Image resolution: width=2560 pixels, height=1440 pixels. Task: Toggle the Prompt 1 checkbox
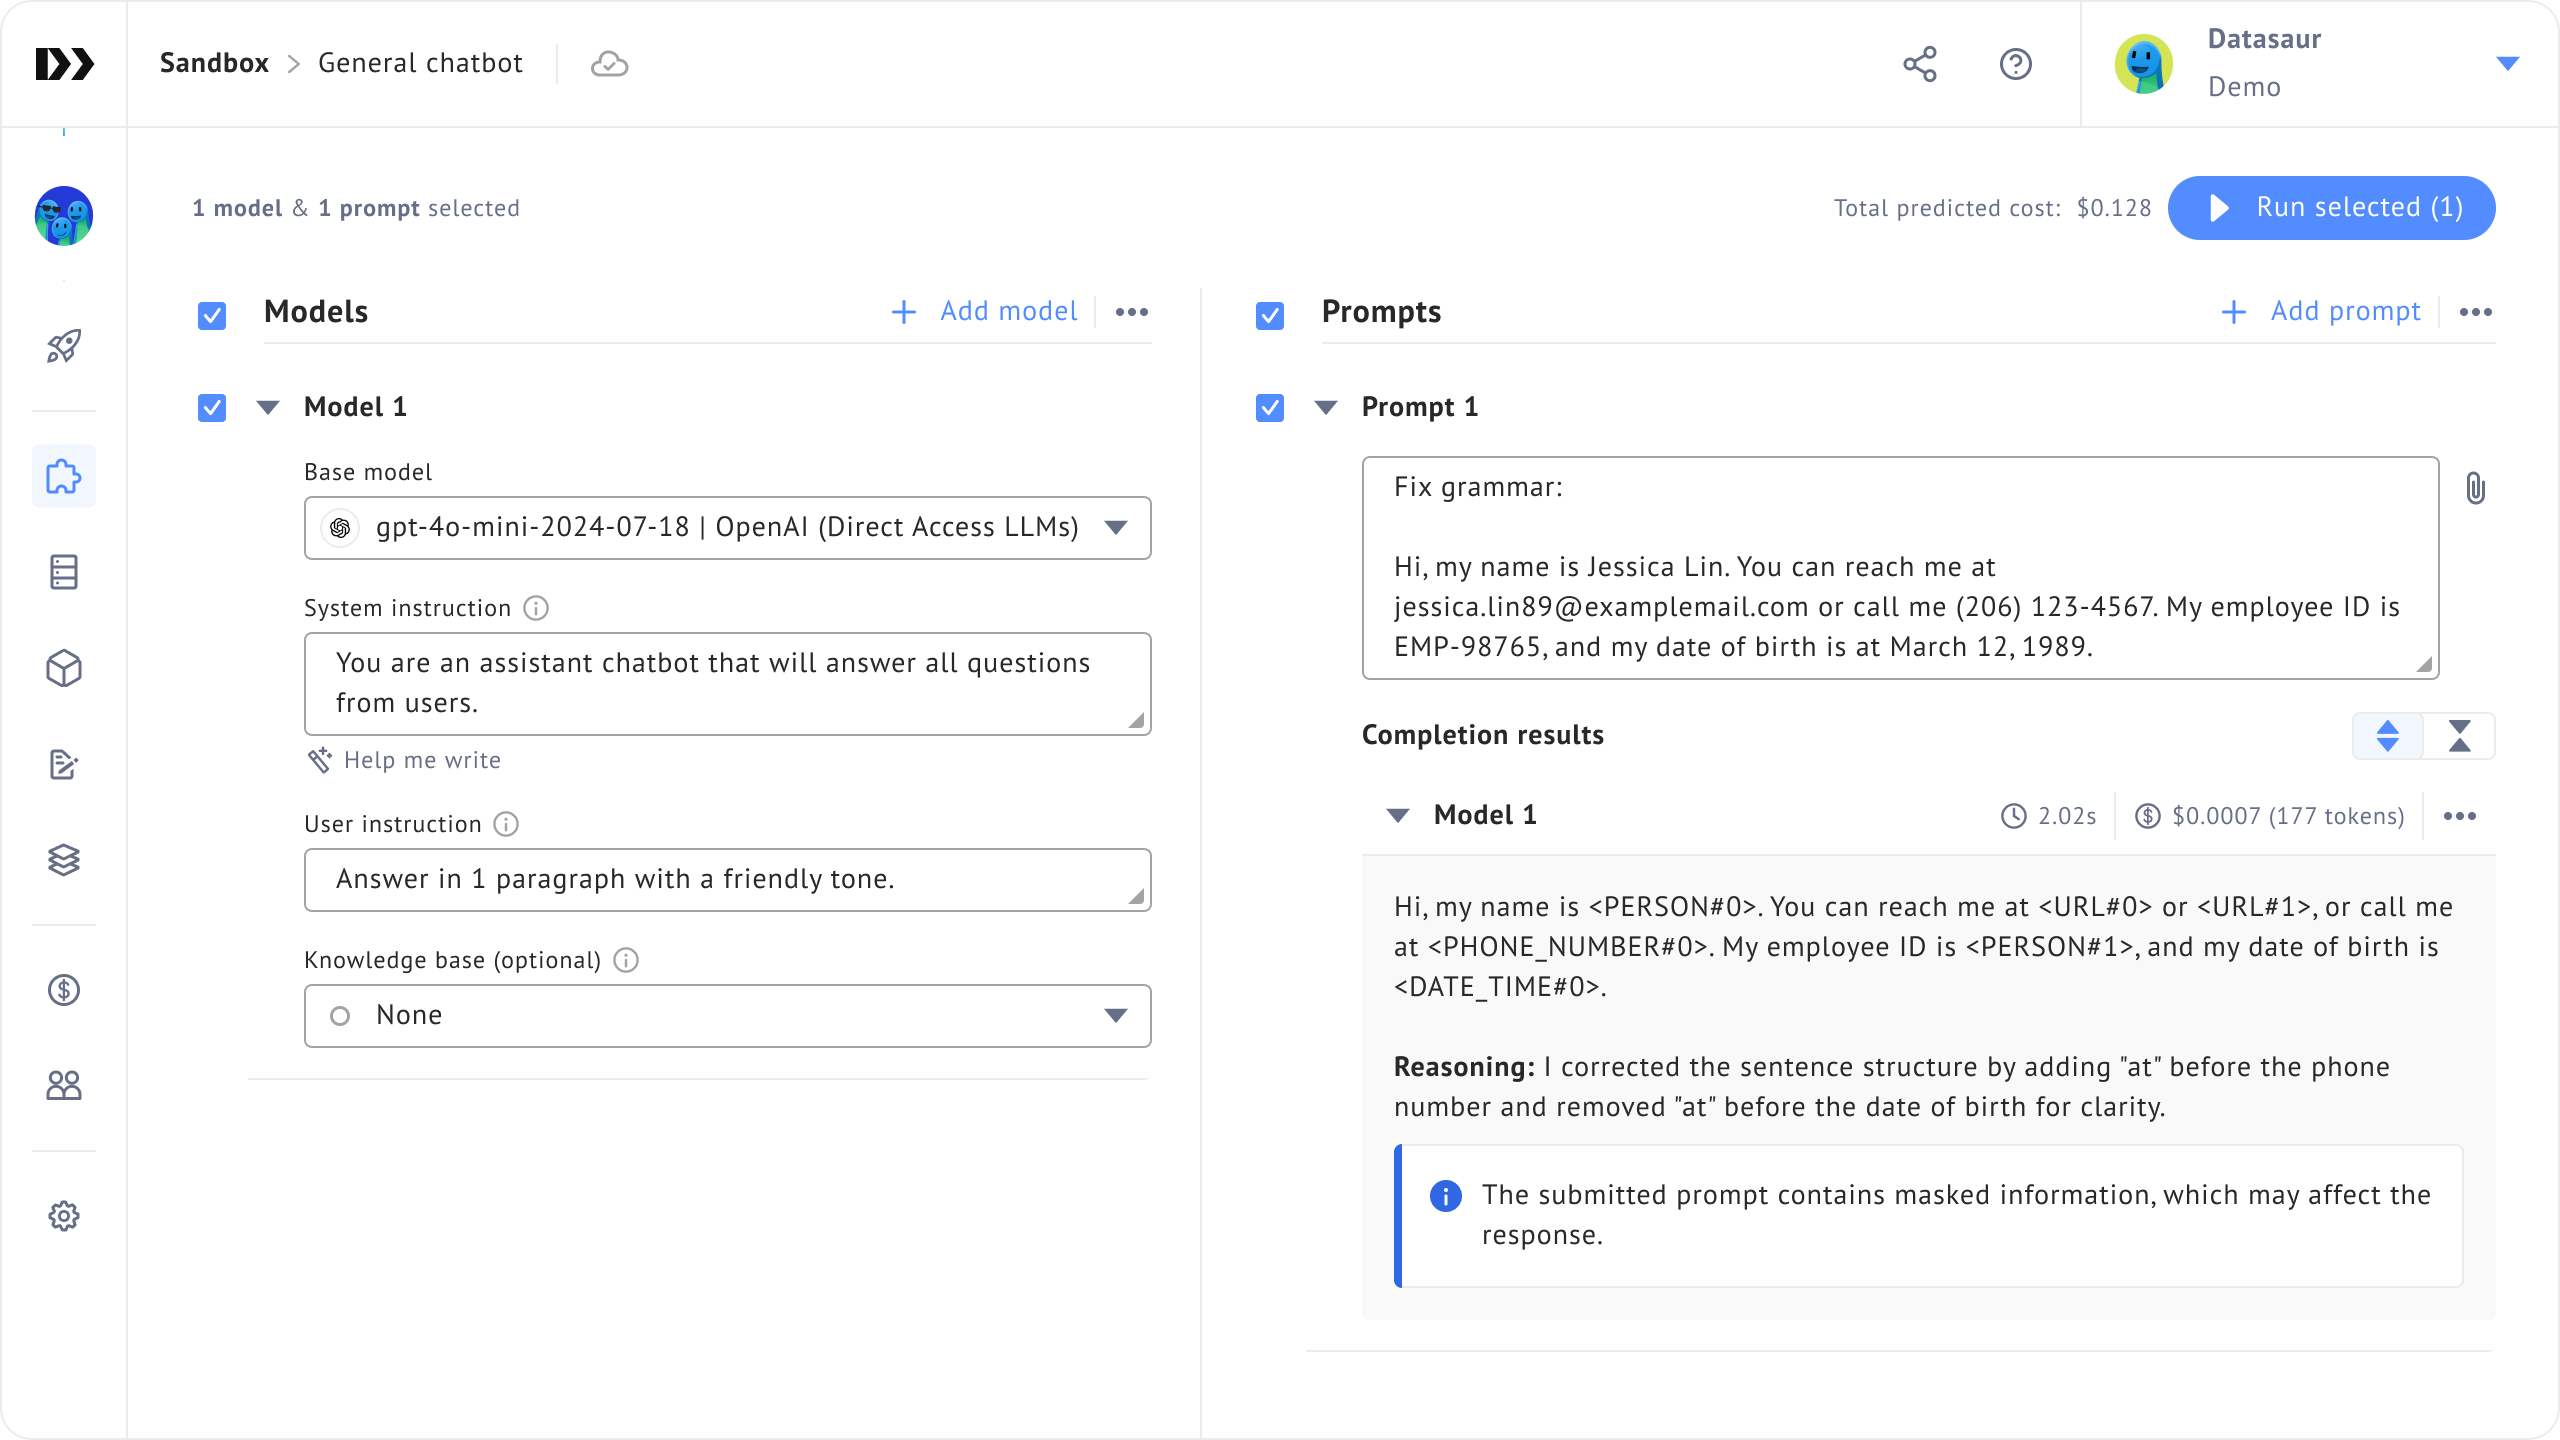click(1270, 408)
